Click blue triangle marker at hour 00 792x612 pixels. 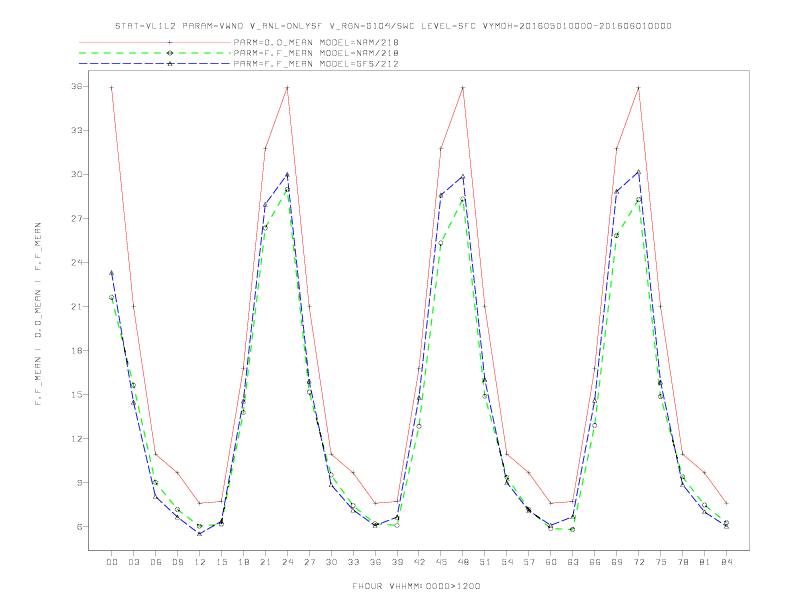pyautogui.click(x=112, y=273)
